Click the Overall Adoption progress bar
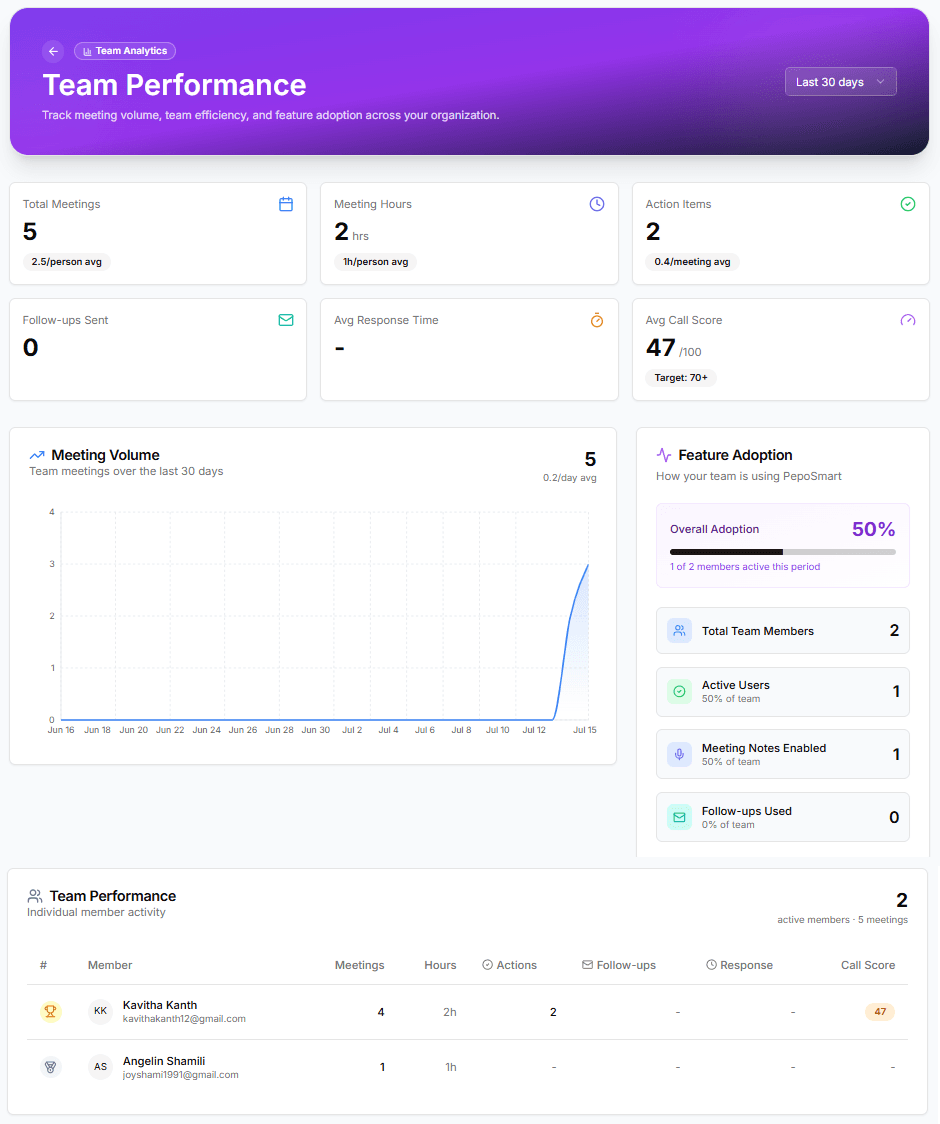This screenshot has height=1124, width=940. (x=782, y=552)
